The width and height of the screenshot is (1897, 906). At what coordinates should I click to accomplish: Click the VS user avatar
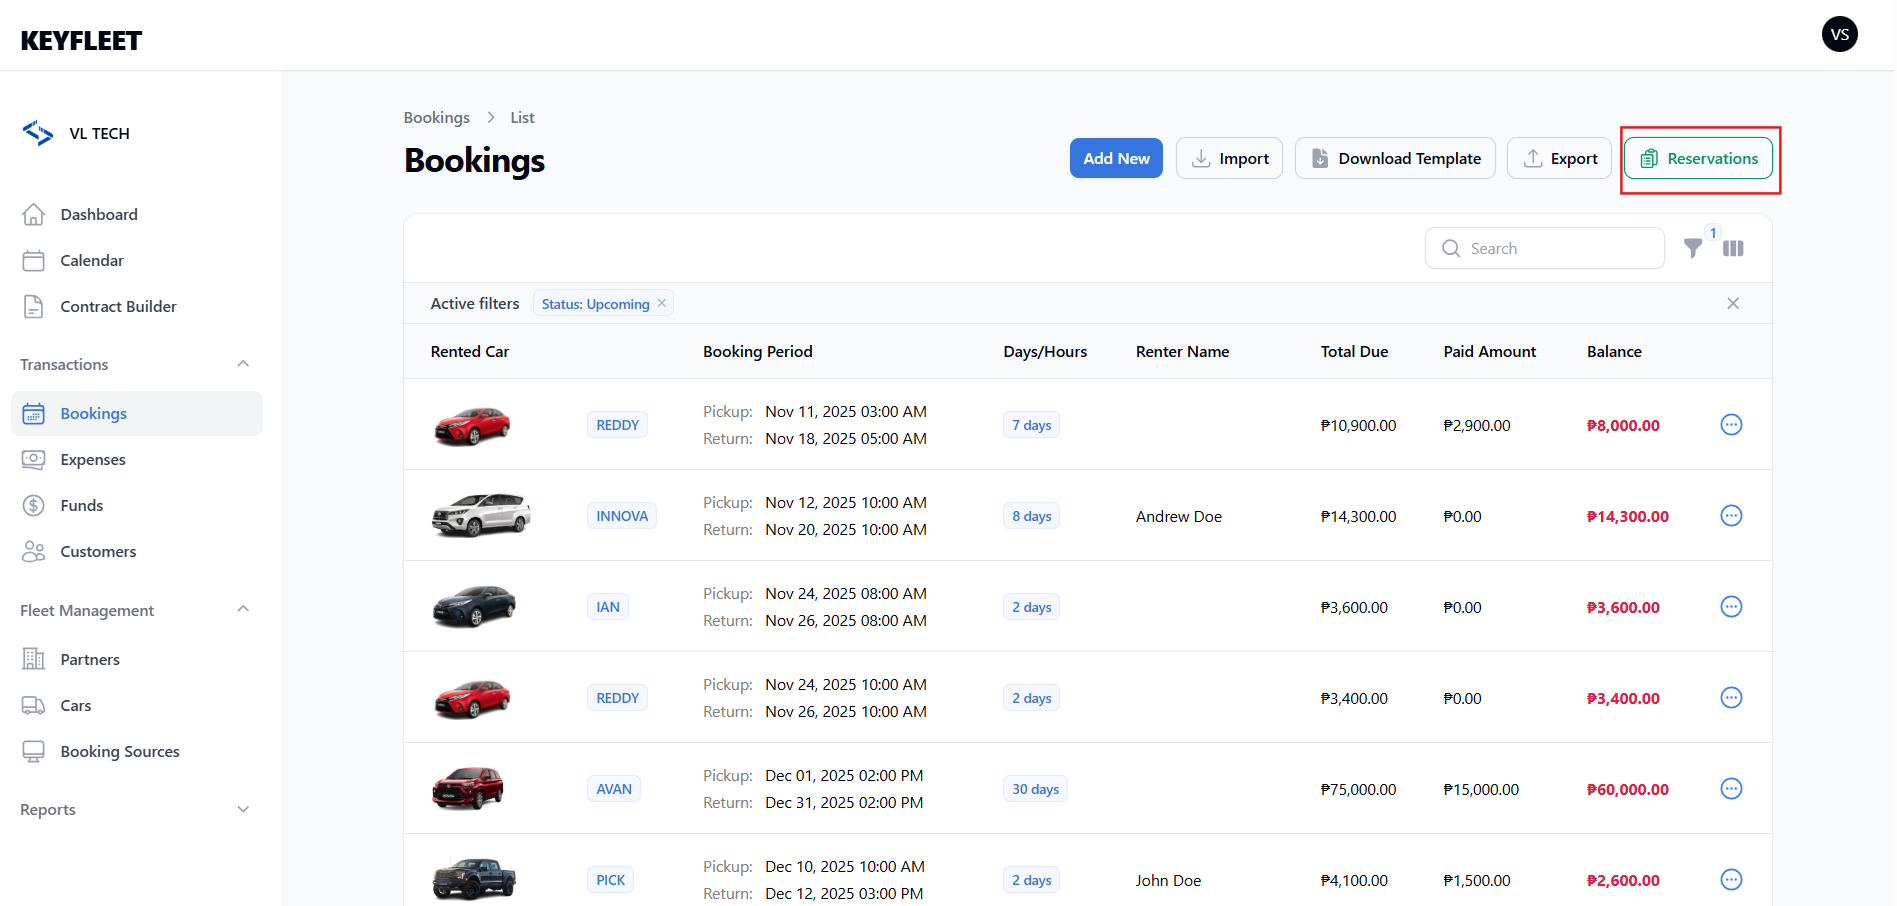(x=1839, y=35)
